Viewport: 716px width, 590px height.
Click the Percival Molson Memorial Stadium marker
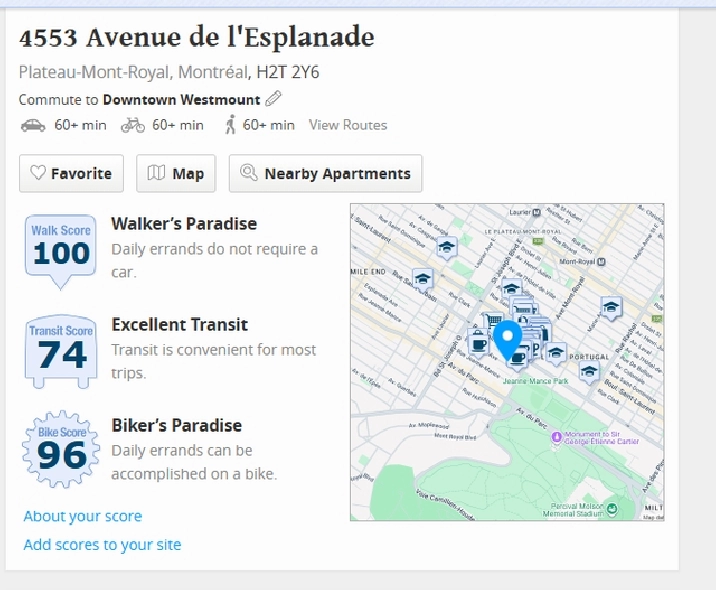[x=612, y=508]
